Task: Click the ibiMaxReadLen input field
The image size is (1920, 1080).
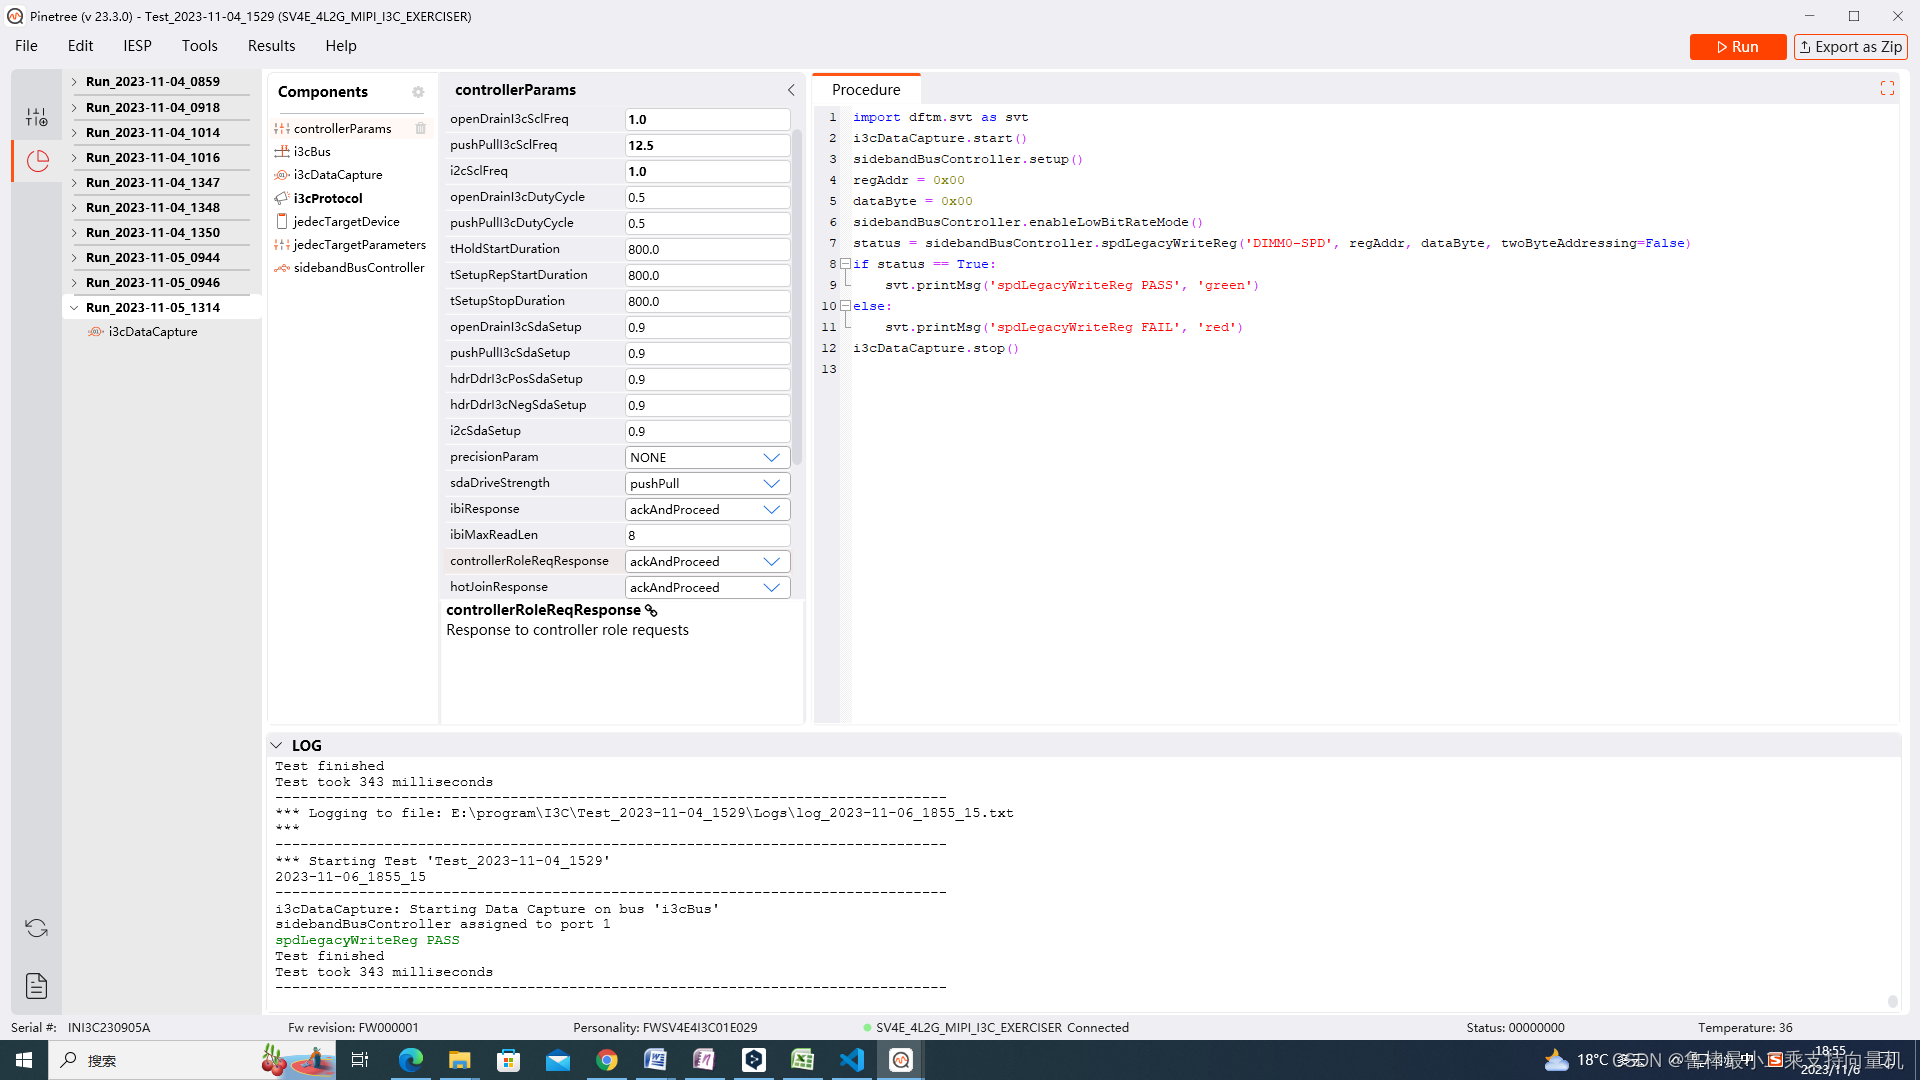Action: coord(707,535)
